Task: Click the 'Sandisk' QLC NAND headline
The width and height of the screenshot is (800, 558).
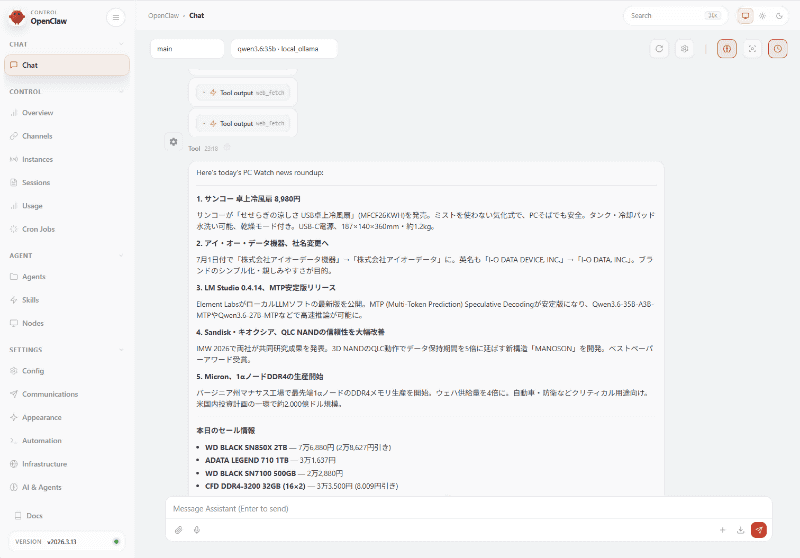Action: (x=290, y=332)
